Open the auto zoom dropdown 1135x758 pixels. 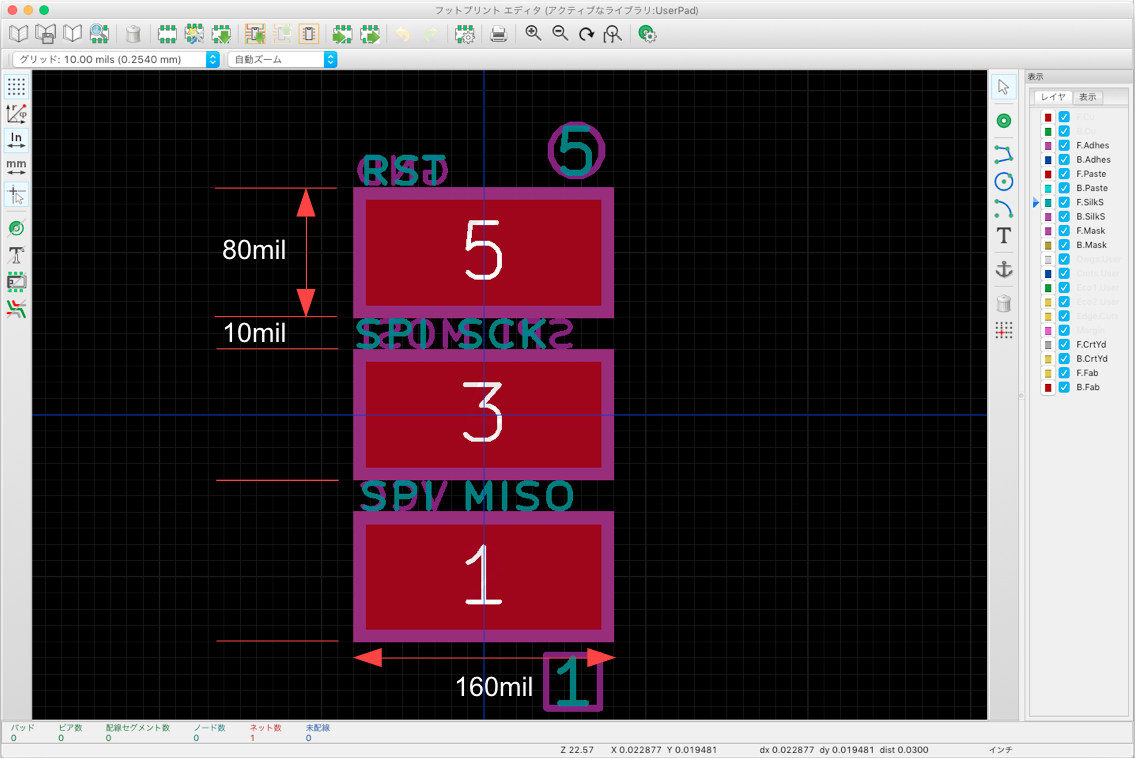click(x=282, y=59)
